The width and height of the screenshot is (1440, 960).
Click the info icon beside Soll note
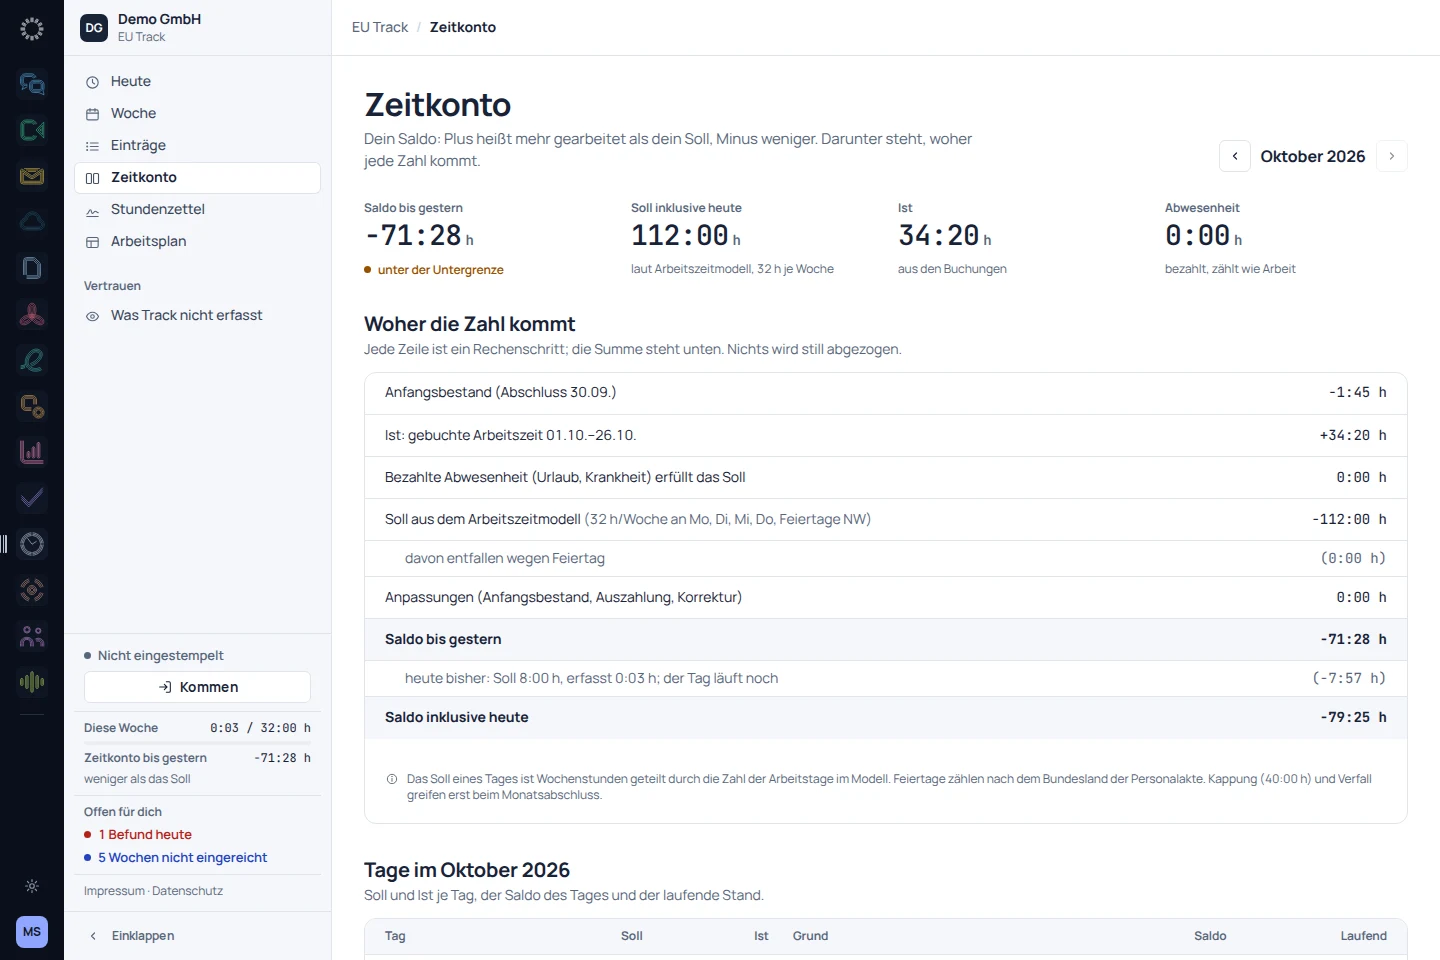pyautogui.click(x=392, y=779)
